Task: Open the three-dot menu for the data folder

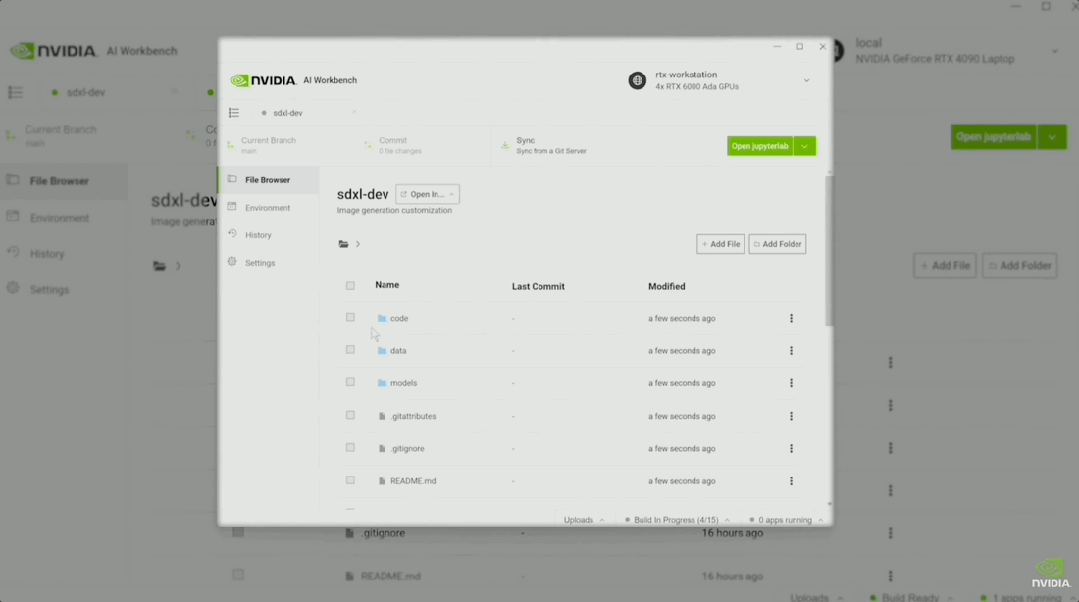Action: [x=791, y=351]
